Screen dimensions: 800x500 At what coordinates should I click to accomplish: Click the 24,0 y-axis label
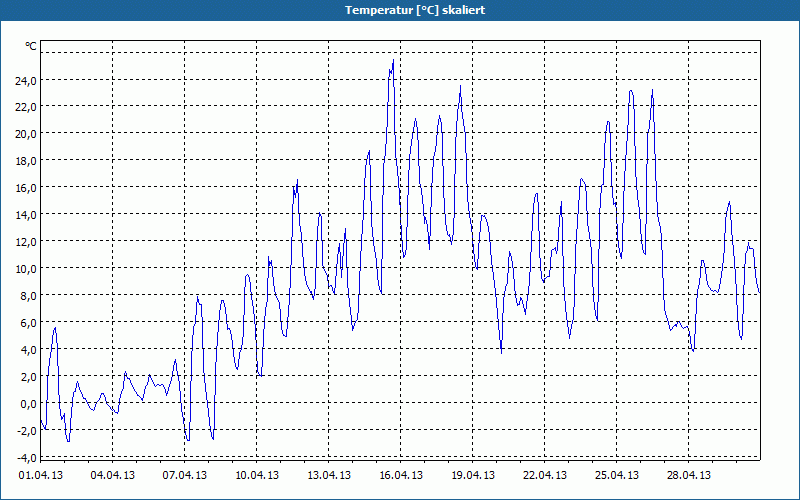pyautogui.click(x=27, y=80)
